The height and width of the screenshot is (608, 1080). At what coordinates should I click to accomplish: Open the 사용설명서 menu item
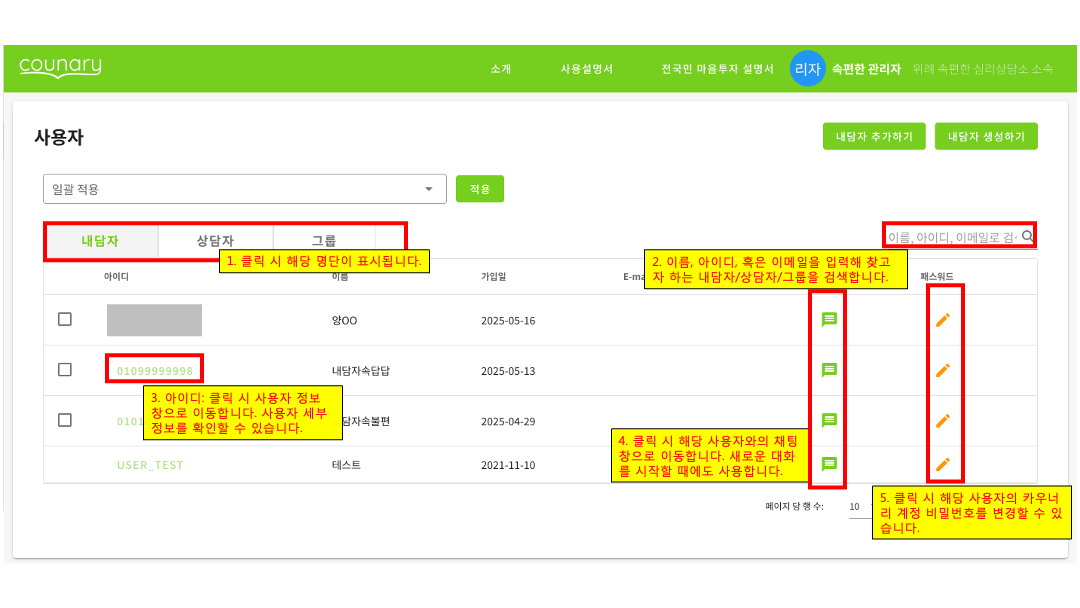pos(586,69)
